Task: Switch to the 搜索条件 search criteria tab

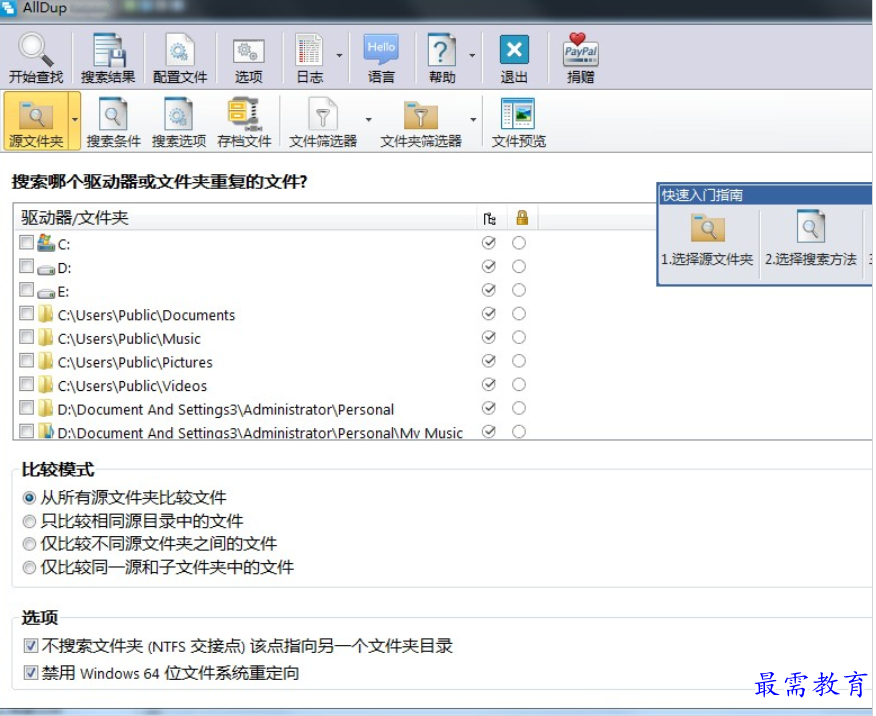Action: point(113,121)
